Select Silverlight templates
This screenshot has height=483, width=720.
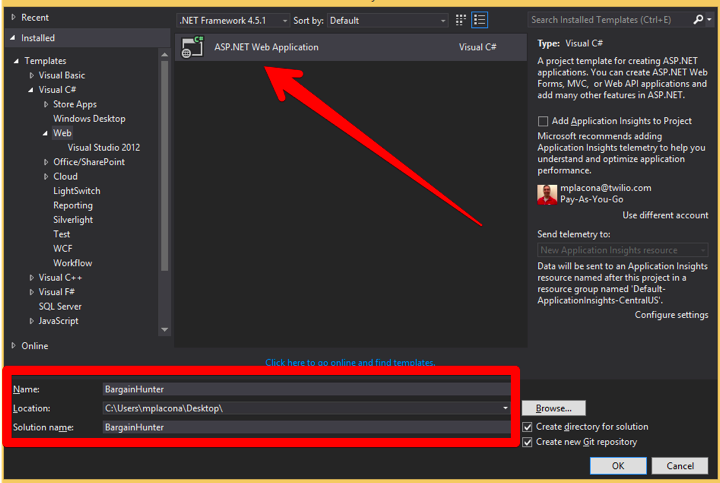(x=73, y=220)
